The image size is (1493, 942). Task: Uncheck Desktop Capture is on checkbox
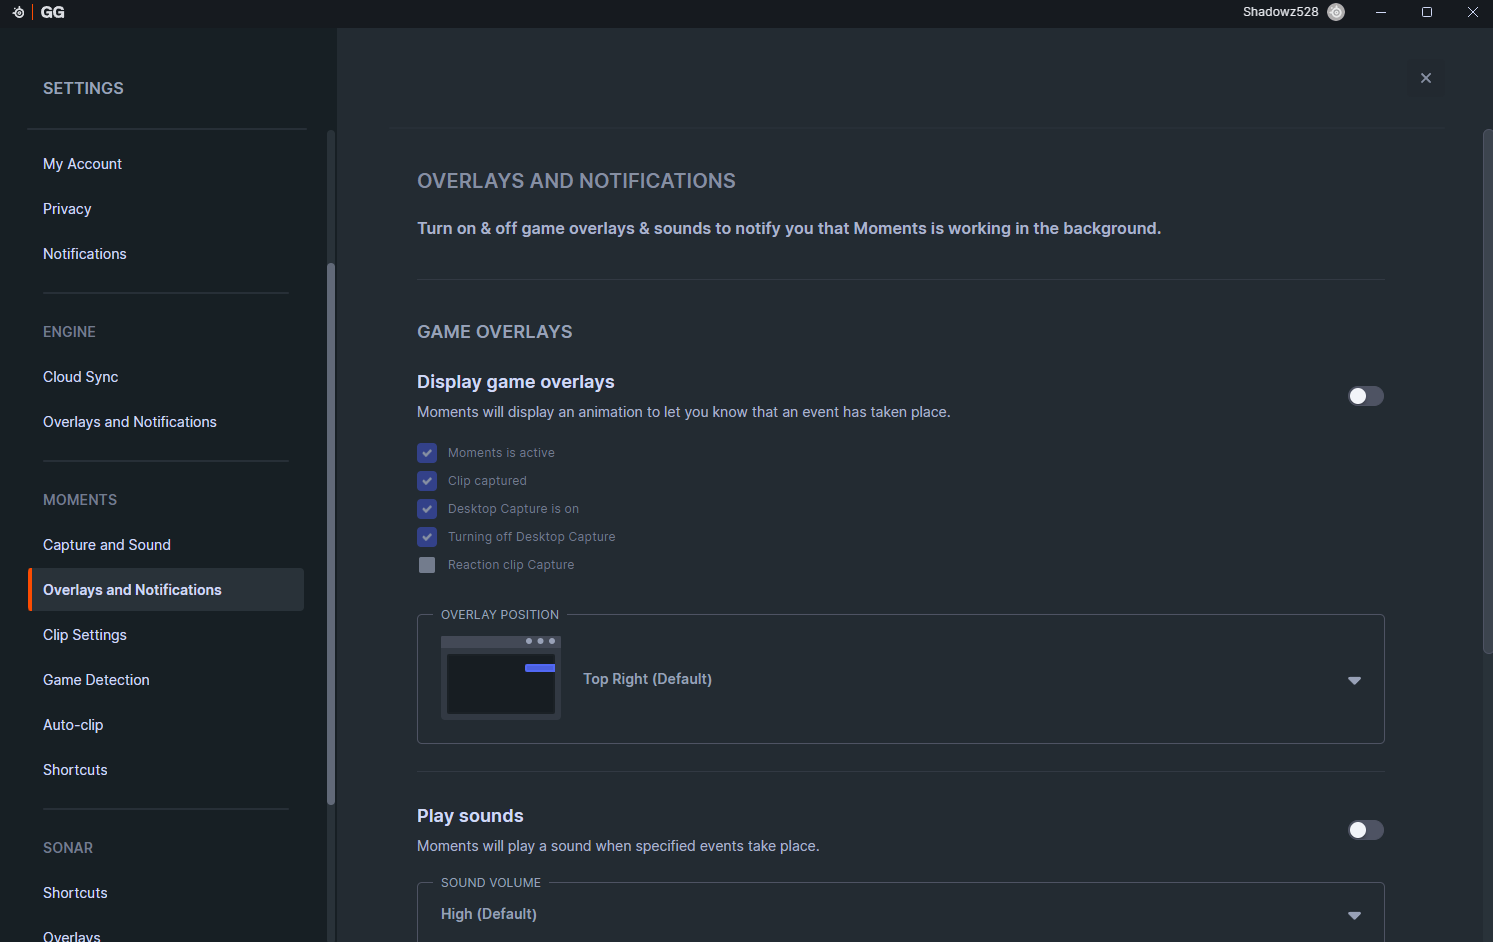click(427, 509)
